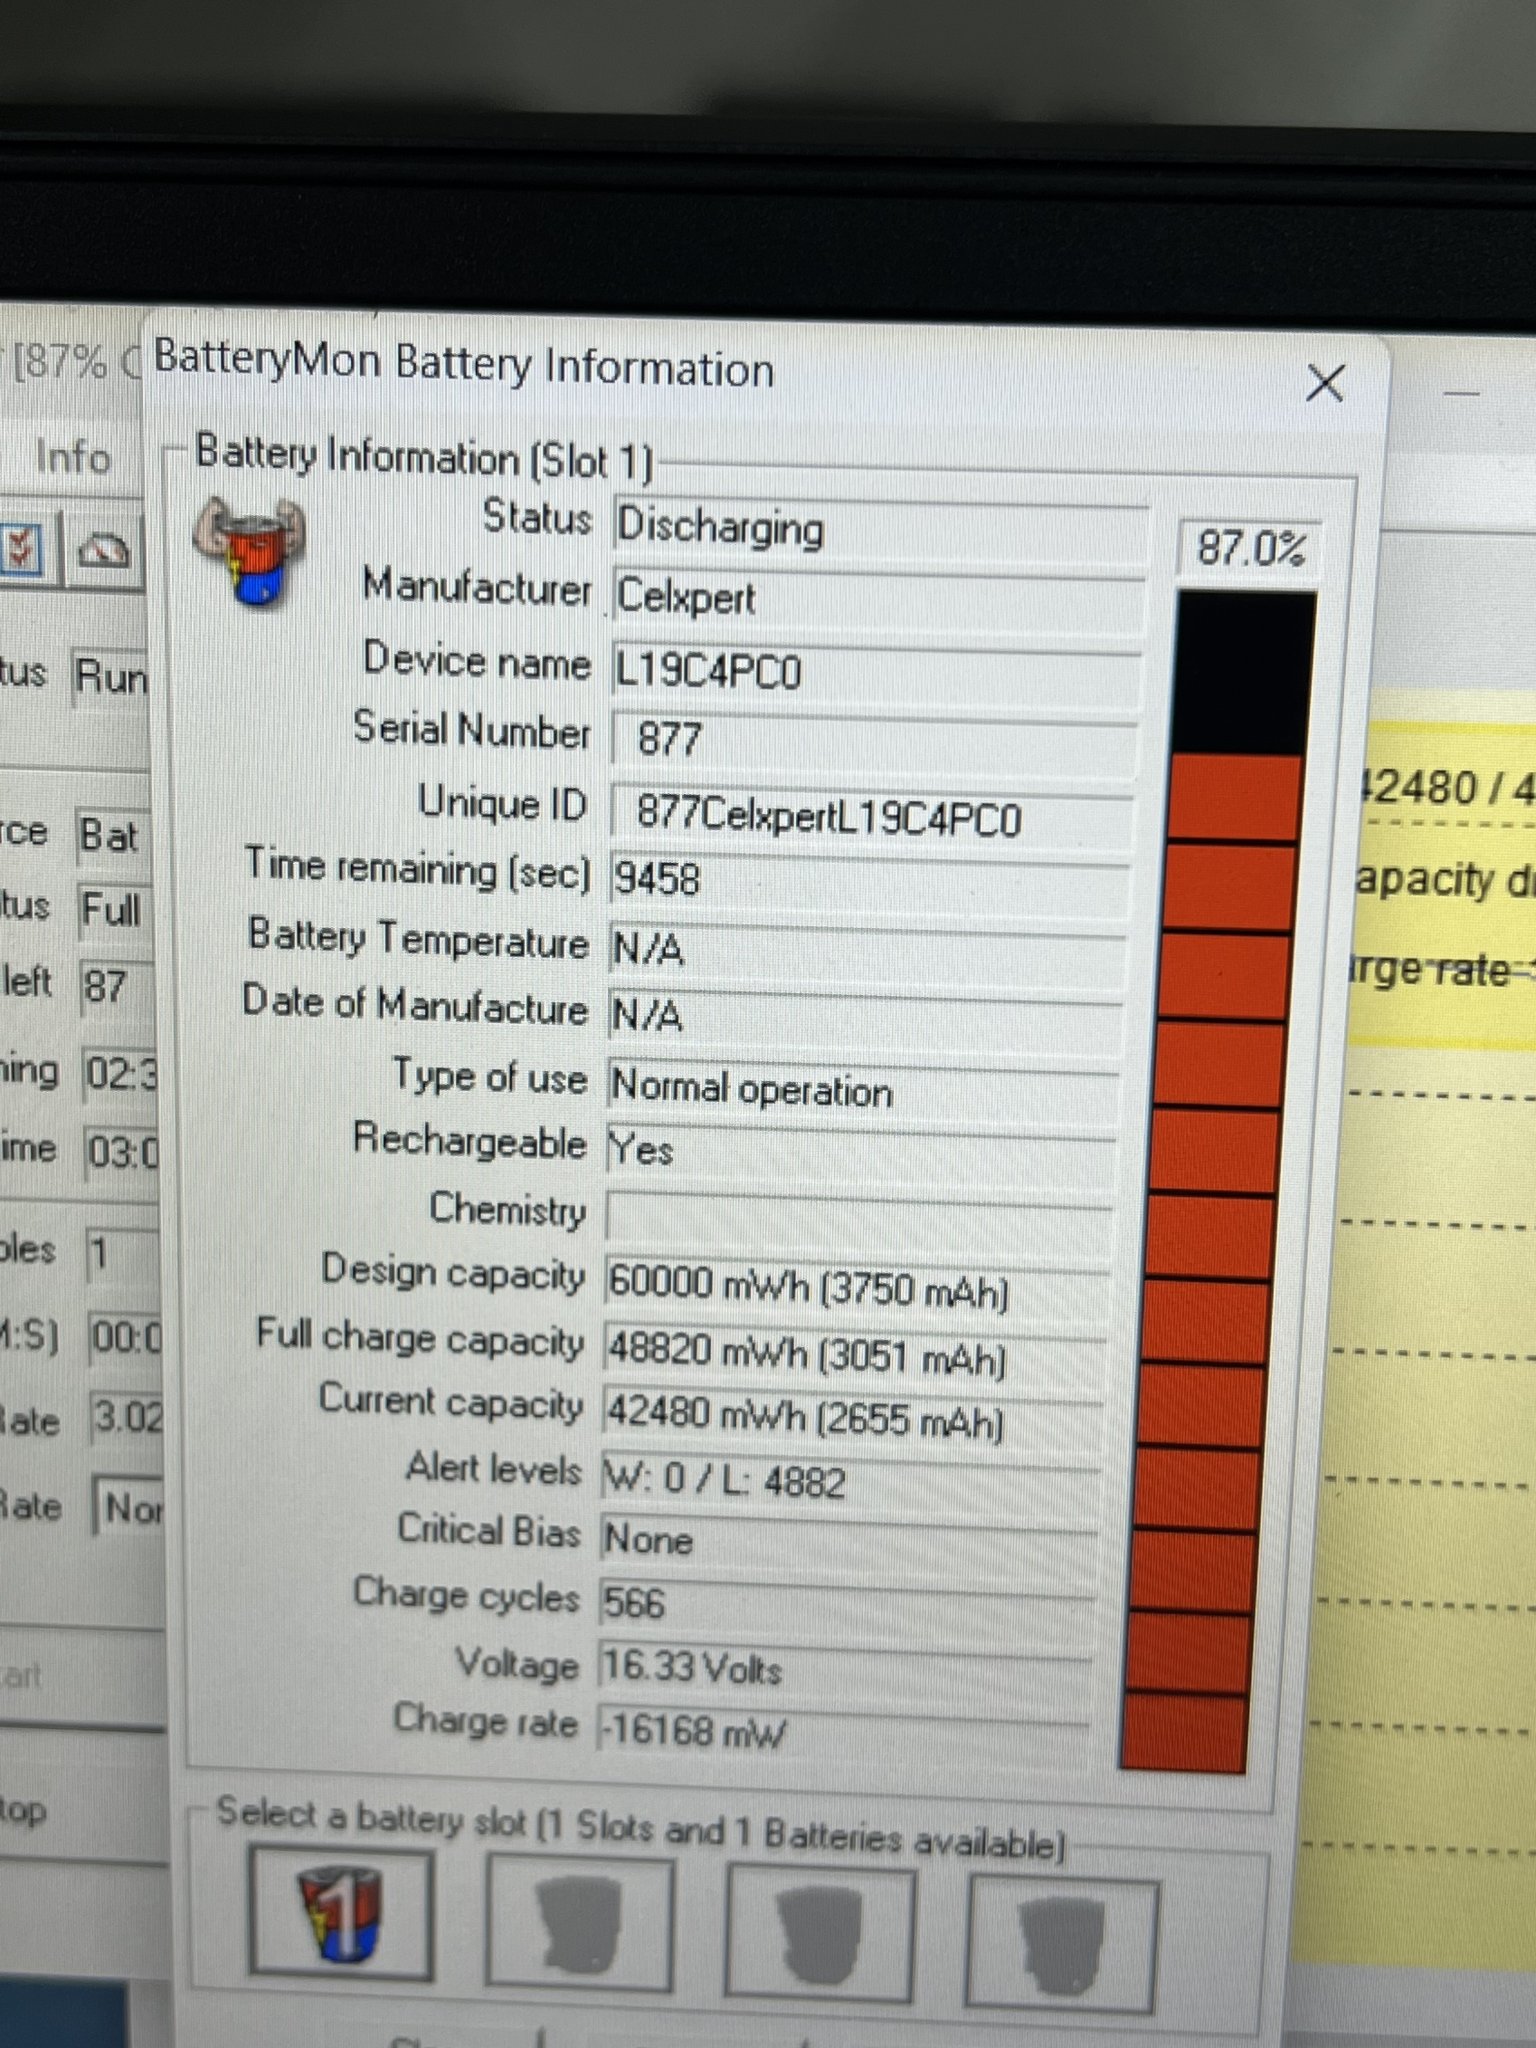Click the 87.0% percentage readout box
Screen dimensions: 1536x2048
point(1250,548)
